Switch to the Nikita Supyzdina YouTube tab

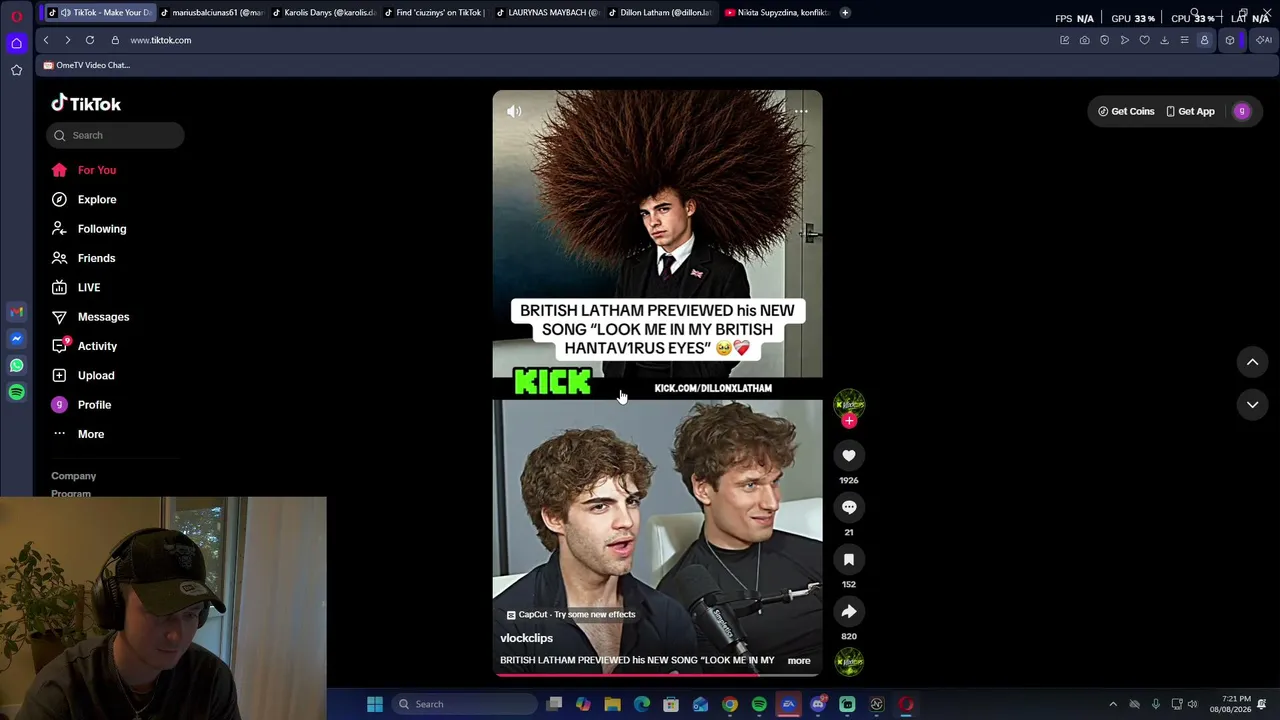pyautogui.click(x=777, y=13)
